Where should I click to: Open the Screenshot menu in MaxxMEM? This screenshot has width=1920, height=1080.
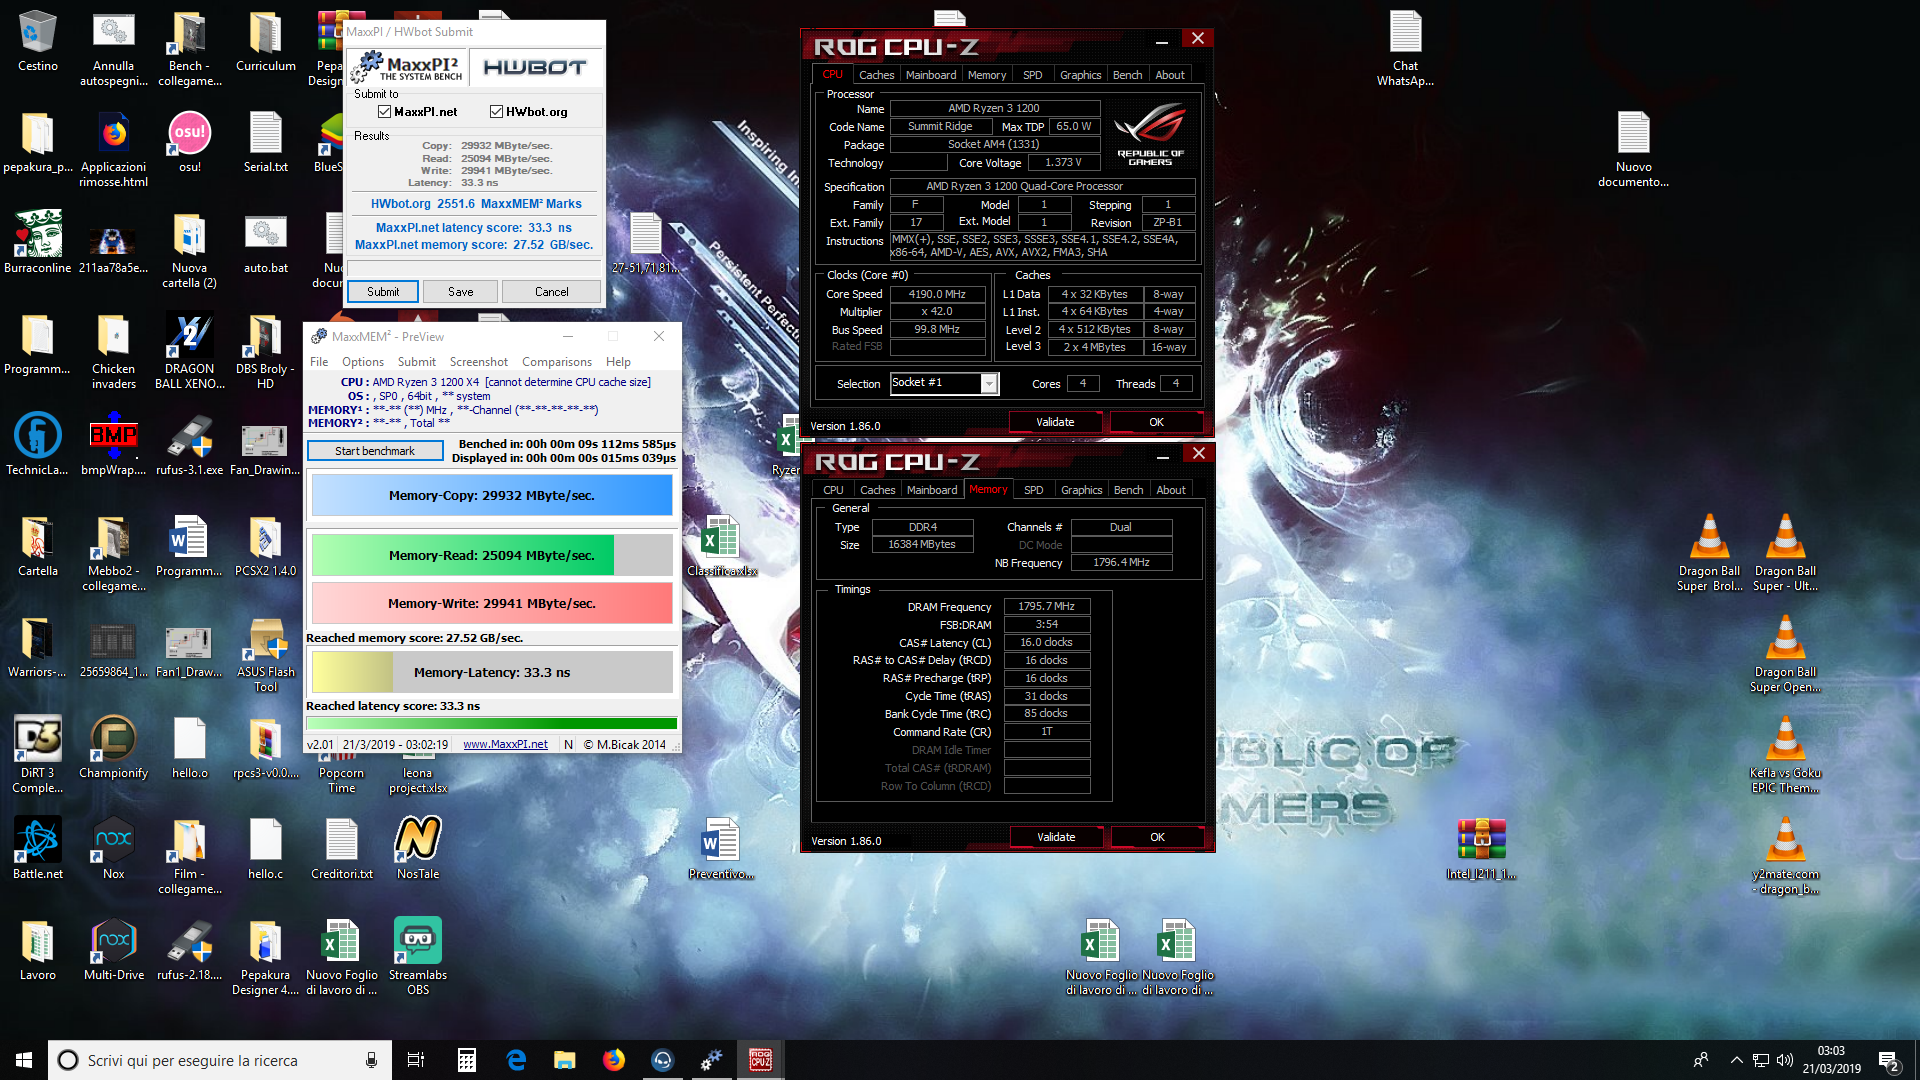[x=478, y=362]
